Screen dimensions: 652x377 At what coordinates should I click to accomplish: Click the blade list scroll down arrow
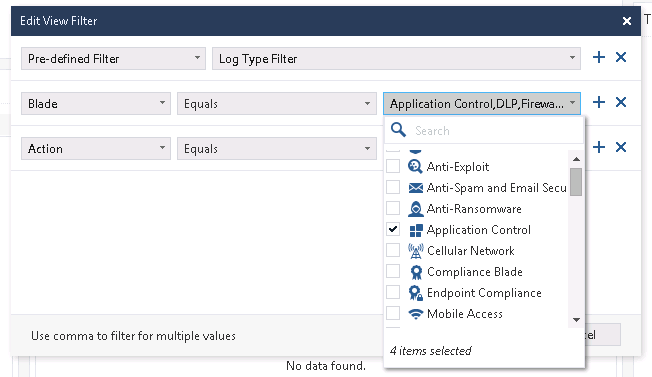coord(576,320)
